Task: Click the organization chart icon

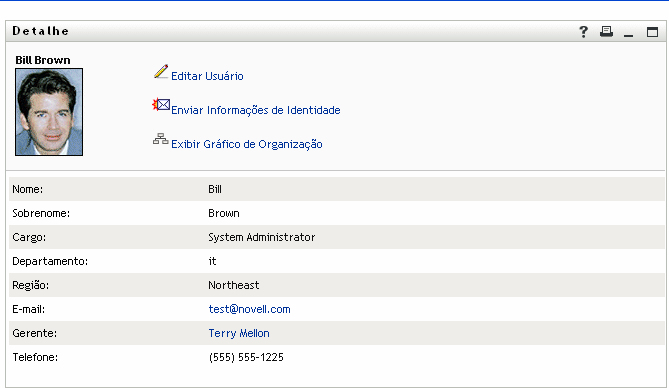Action: pyautogui.click(x=160, y=139)
